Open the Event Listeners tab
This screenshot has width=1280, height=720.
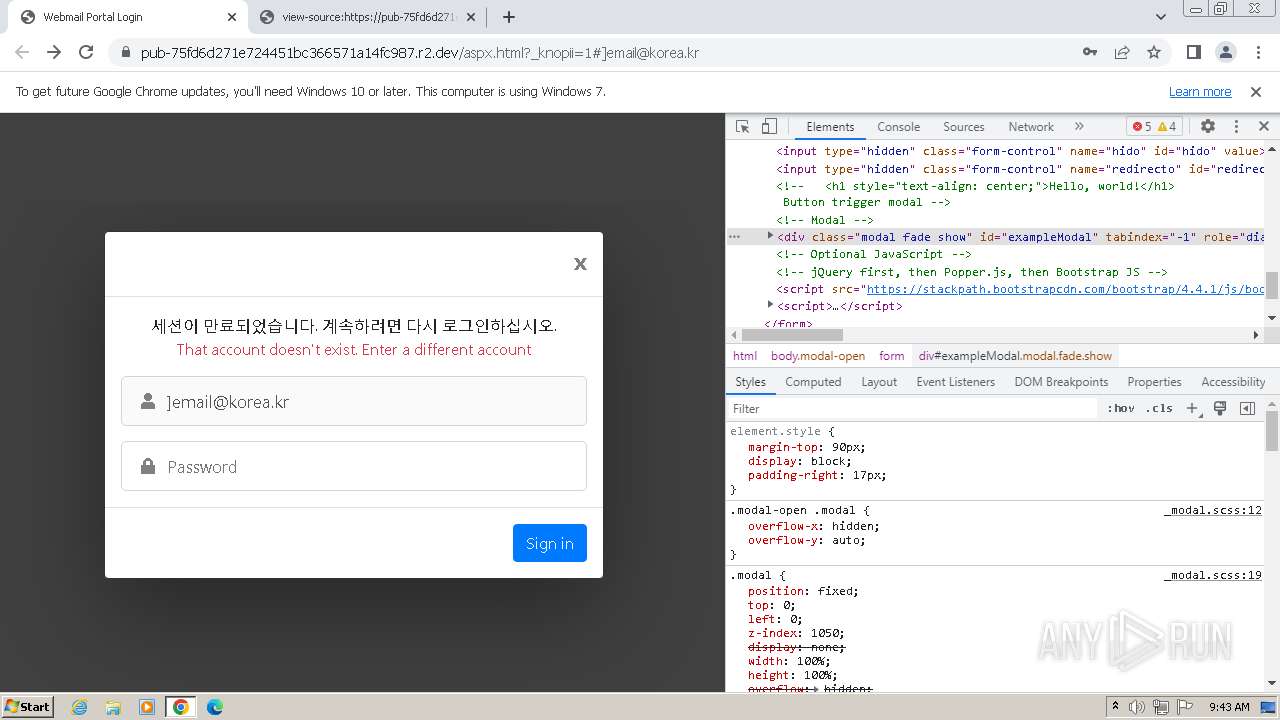click(955, 382)
